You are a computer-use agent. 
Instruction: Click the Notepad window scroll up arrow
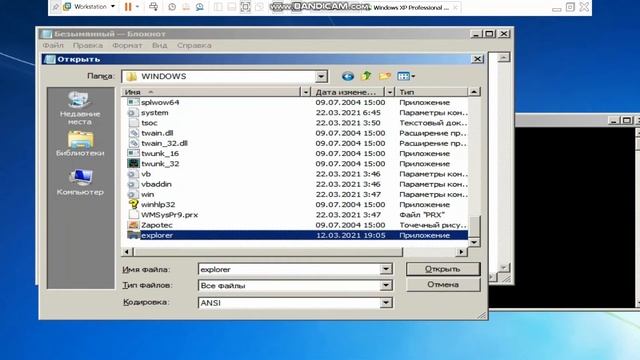pos(504,58)
